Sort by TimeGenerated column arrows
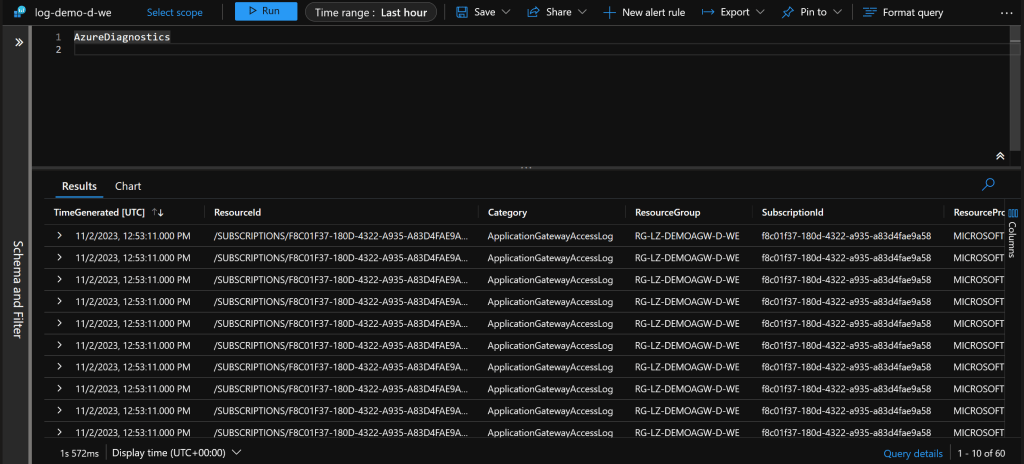This screenshot has height=464, width=1024. [158, 212]
